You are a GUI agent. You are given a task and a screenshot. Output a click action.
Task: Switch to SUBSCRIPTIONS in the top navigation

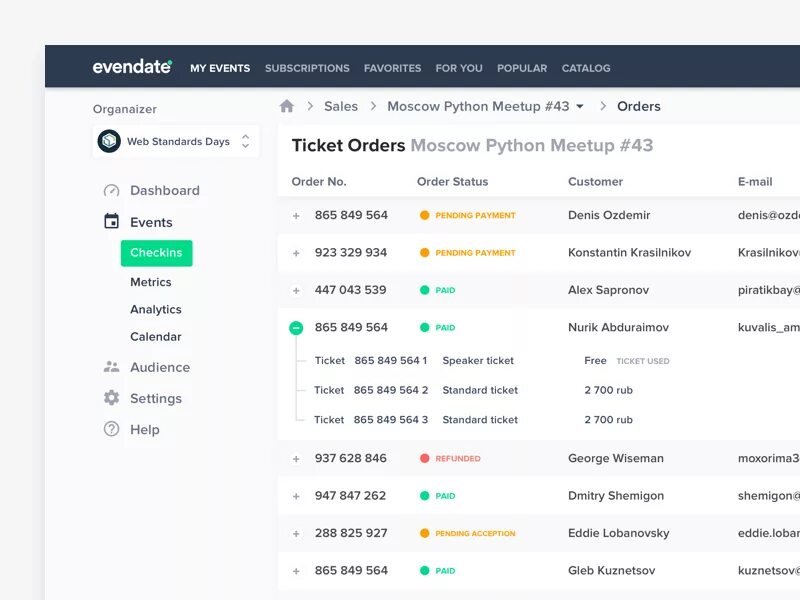pyautogui.click(x=307, y=68)
